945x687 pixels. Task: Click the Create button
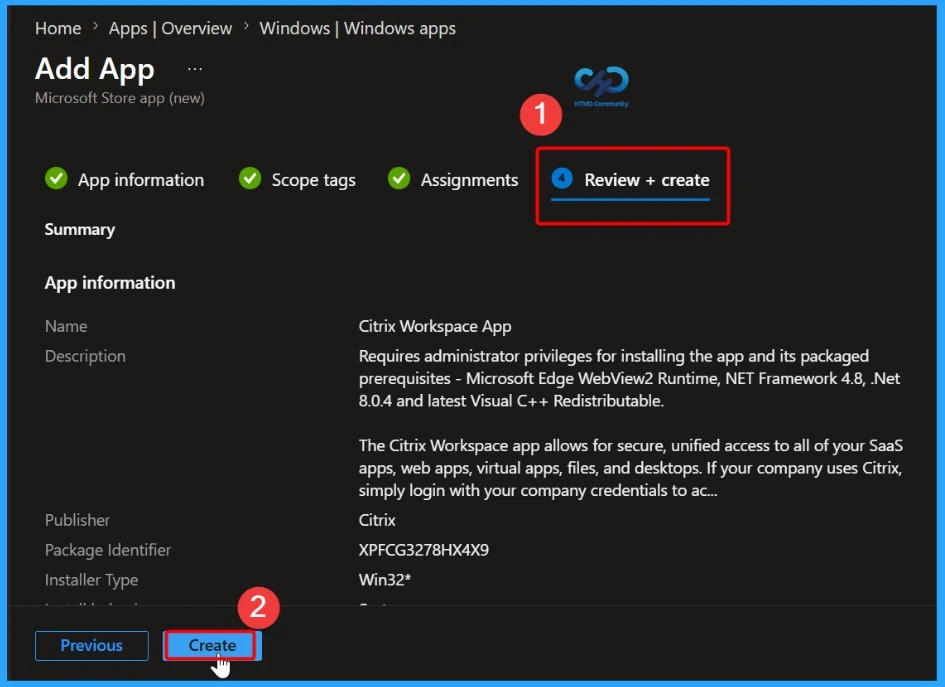[212, 645]
